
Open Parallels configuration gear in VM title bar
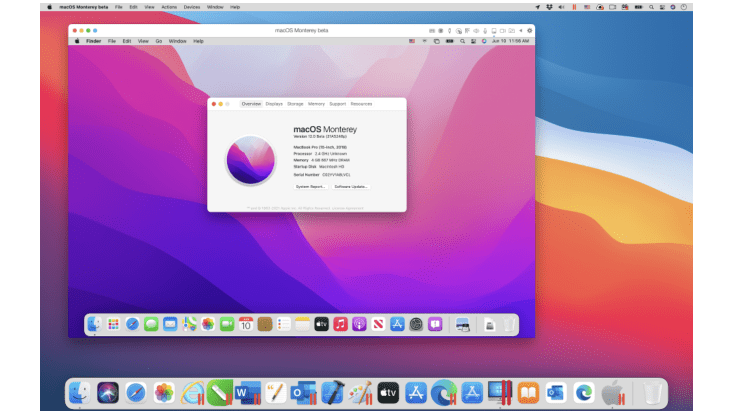[530, 30]
